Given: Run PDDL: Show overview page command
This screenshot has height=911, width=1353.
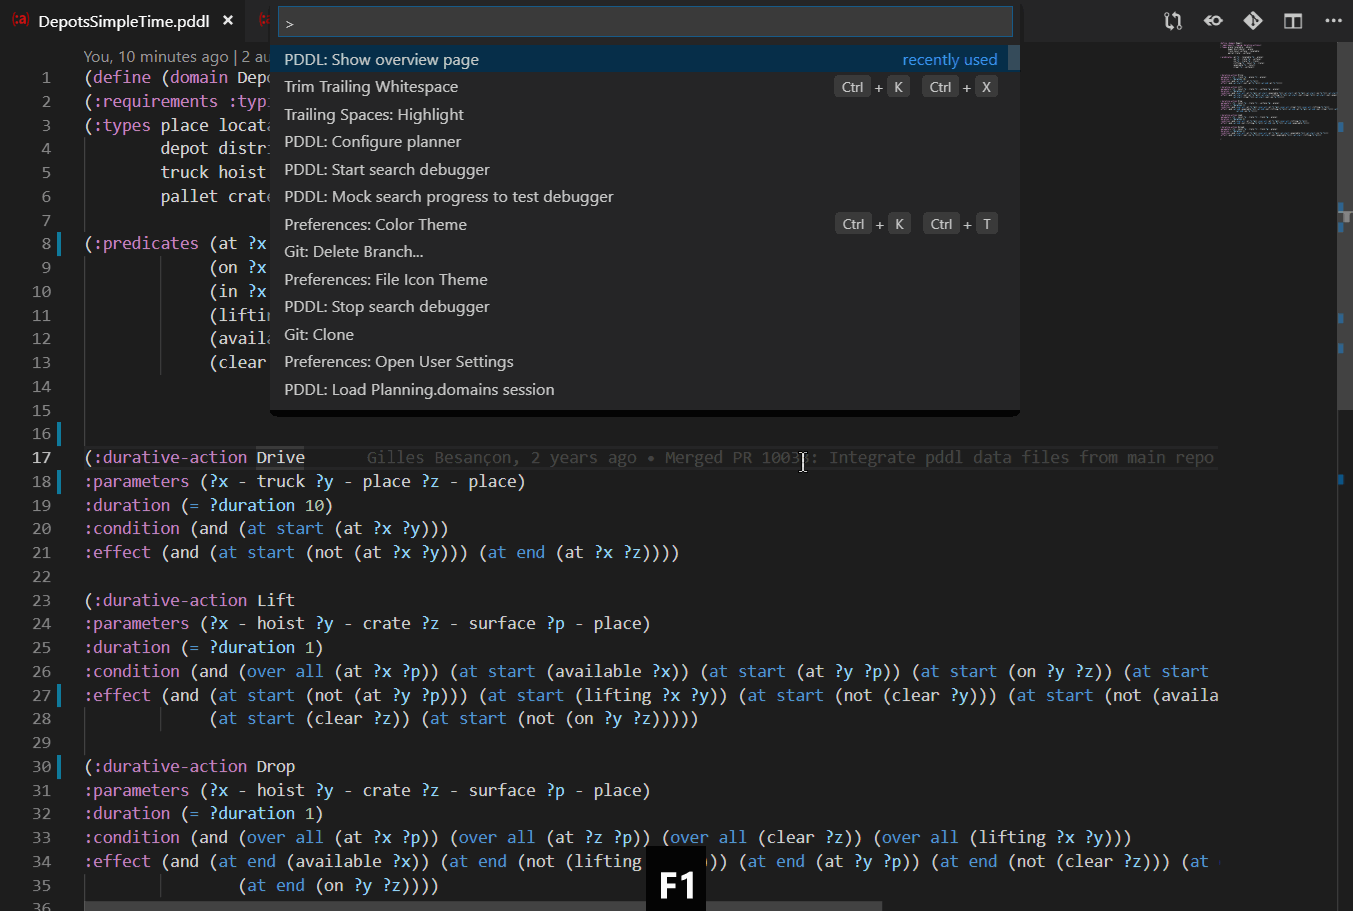Looking at the screenshot, I should 645,59.
